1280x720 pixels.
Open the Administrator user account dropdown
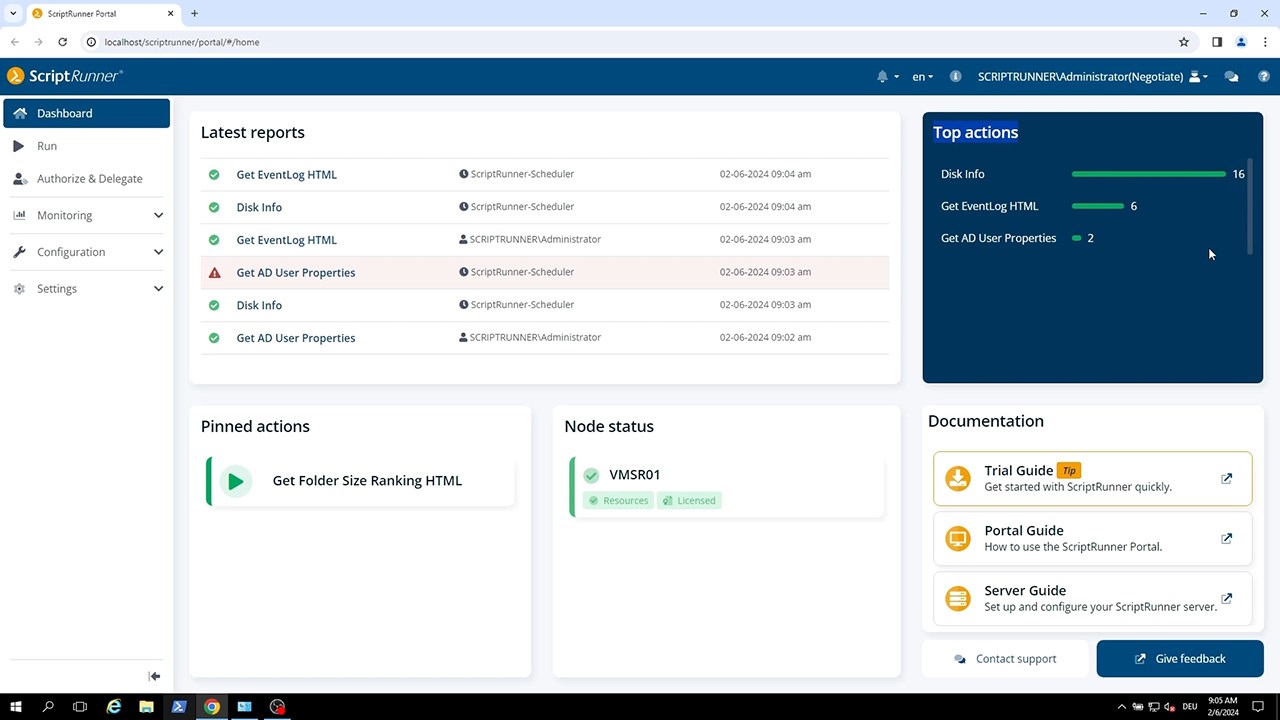1093,76
